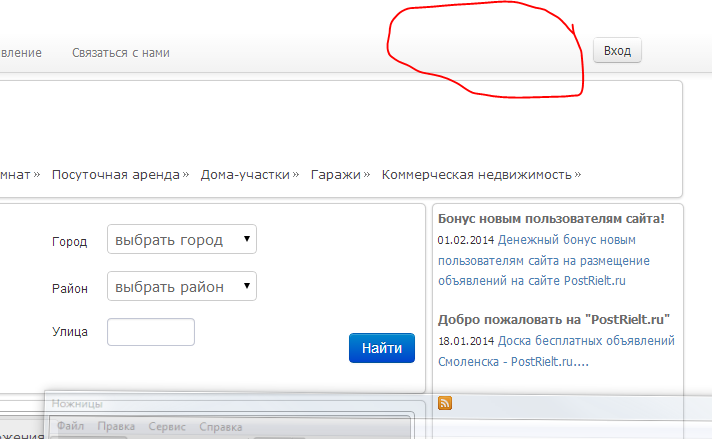This screenshot has width=712, height=439.
Task: Click the orange RSS feed icon
Action: pos(445,403)
